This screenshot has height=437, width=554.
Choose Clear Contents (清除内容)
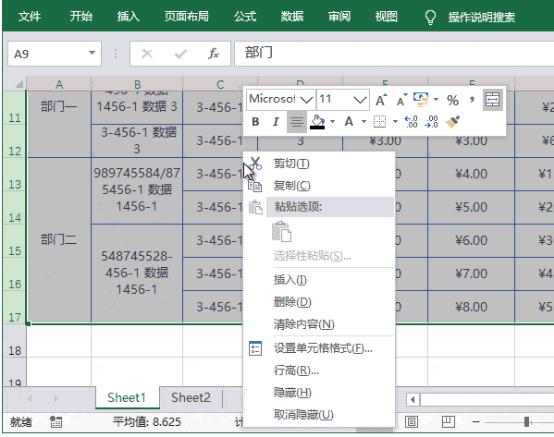tap(319, 324)
